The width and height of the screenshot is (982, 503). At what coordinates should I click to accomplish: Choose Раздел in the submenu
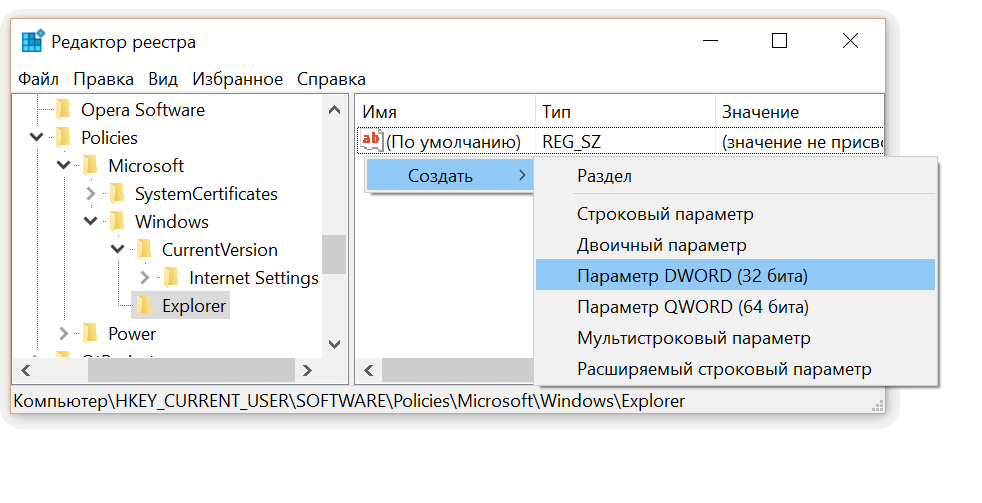click(735, 176)
